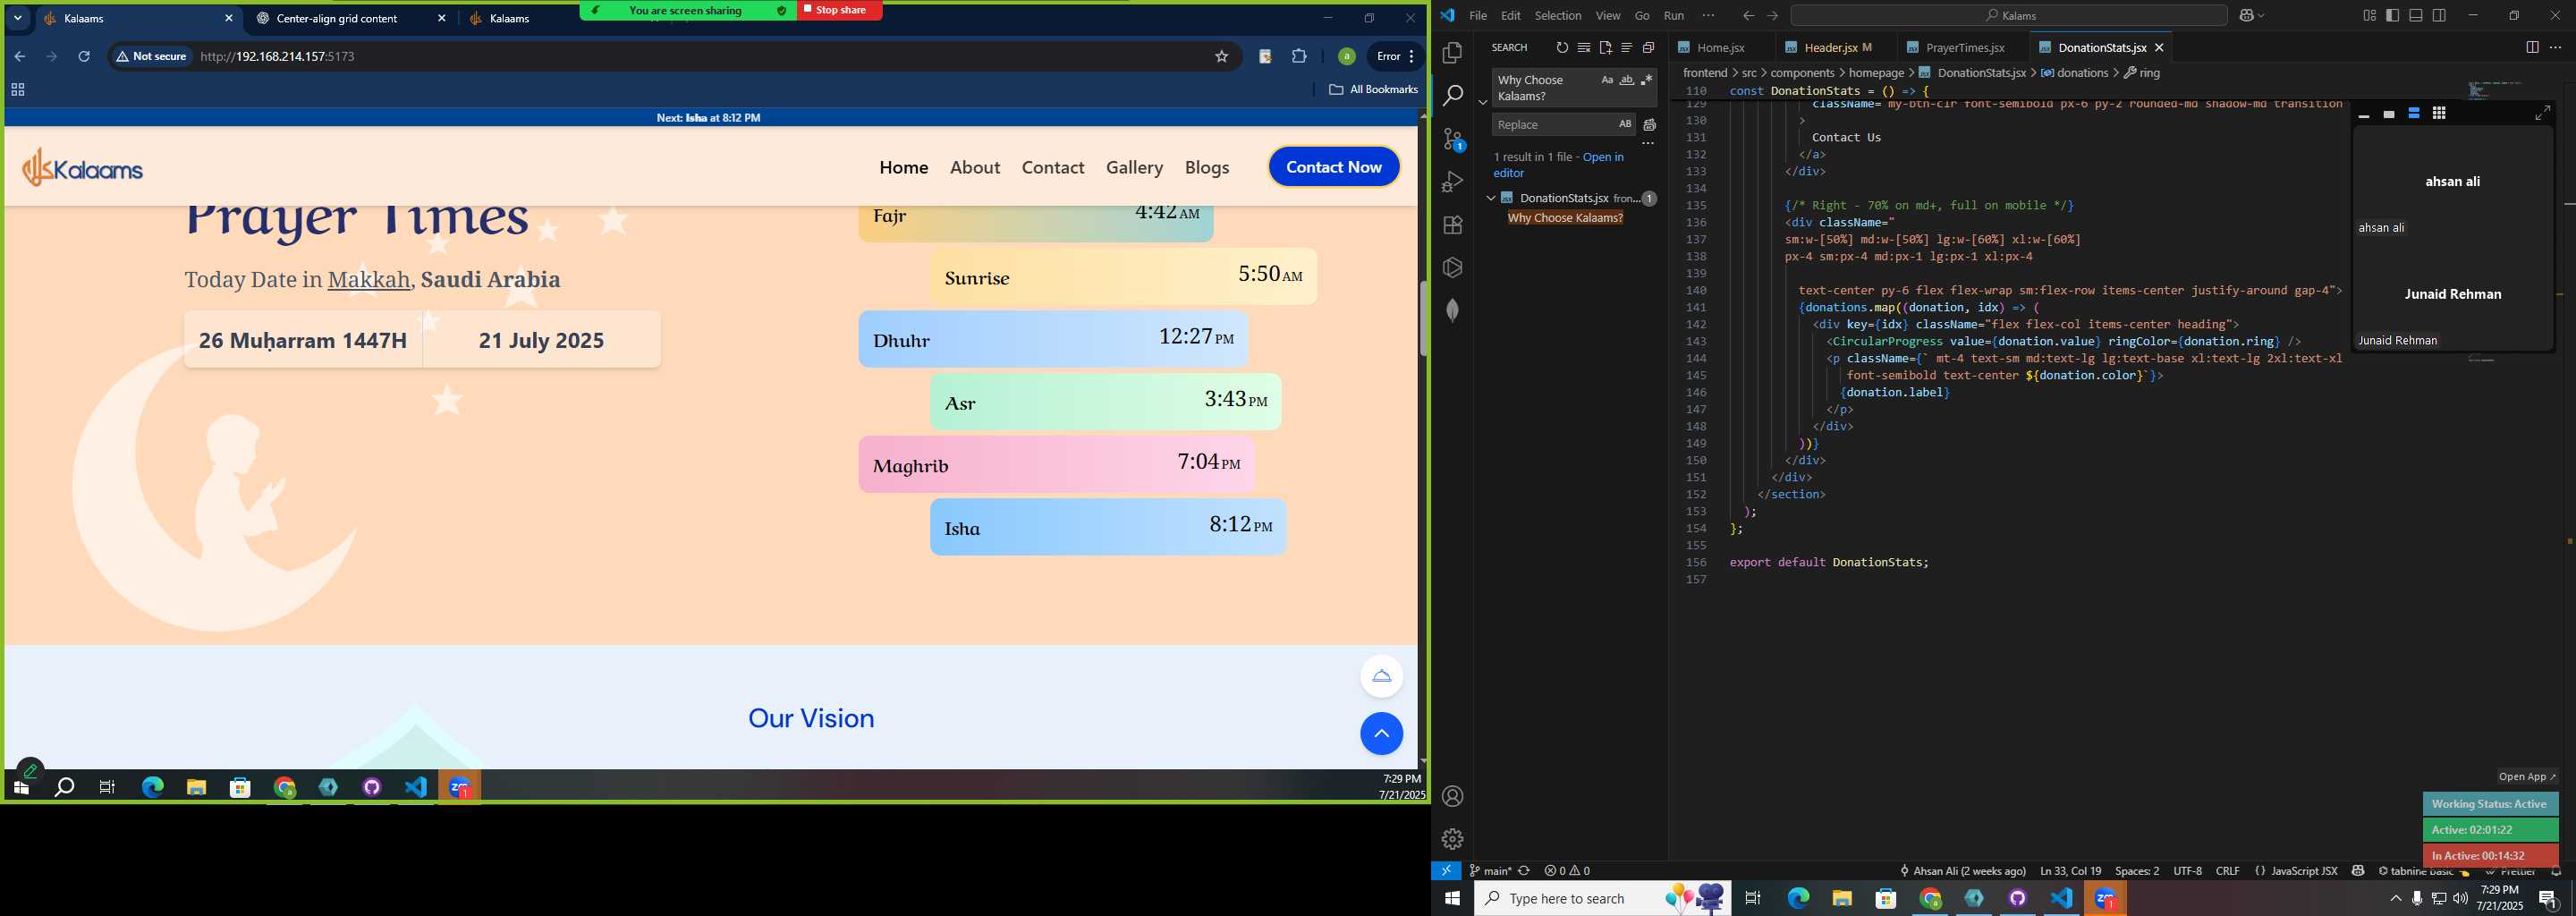
Task: Open Chrome extensions puzzle icon
Action: click(x=1299, y=57)
